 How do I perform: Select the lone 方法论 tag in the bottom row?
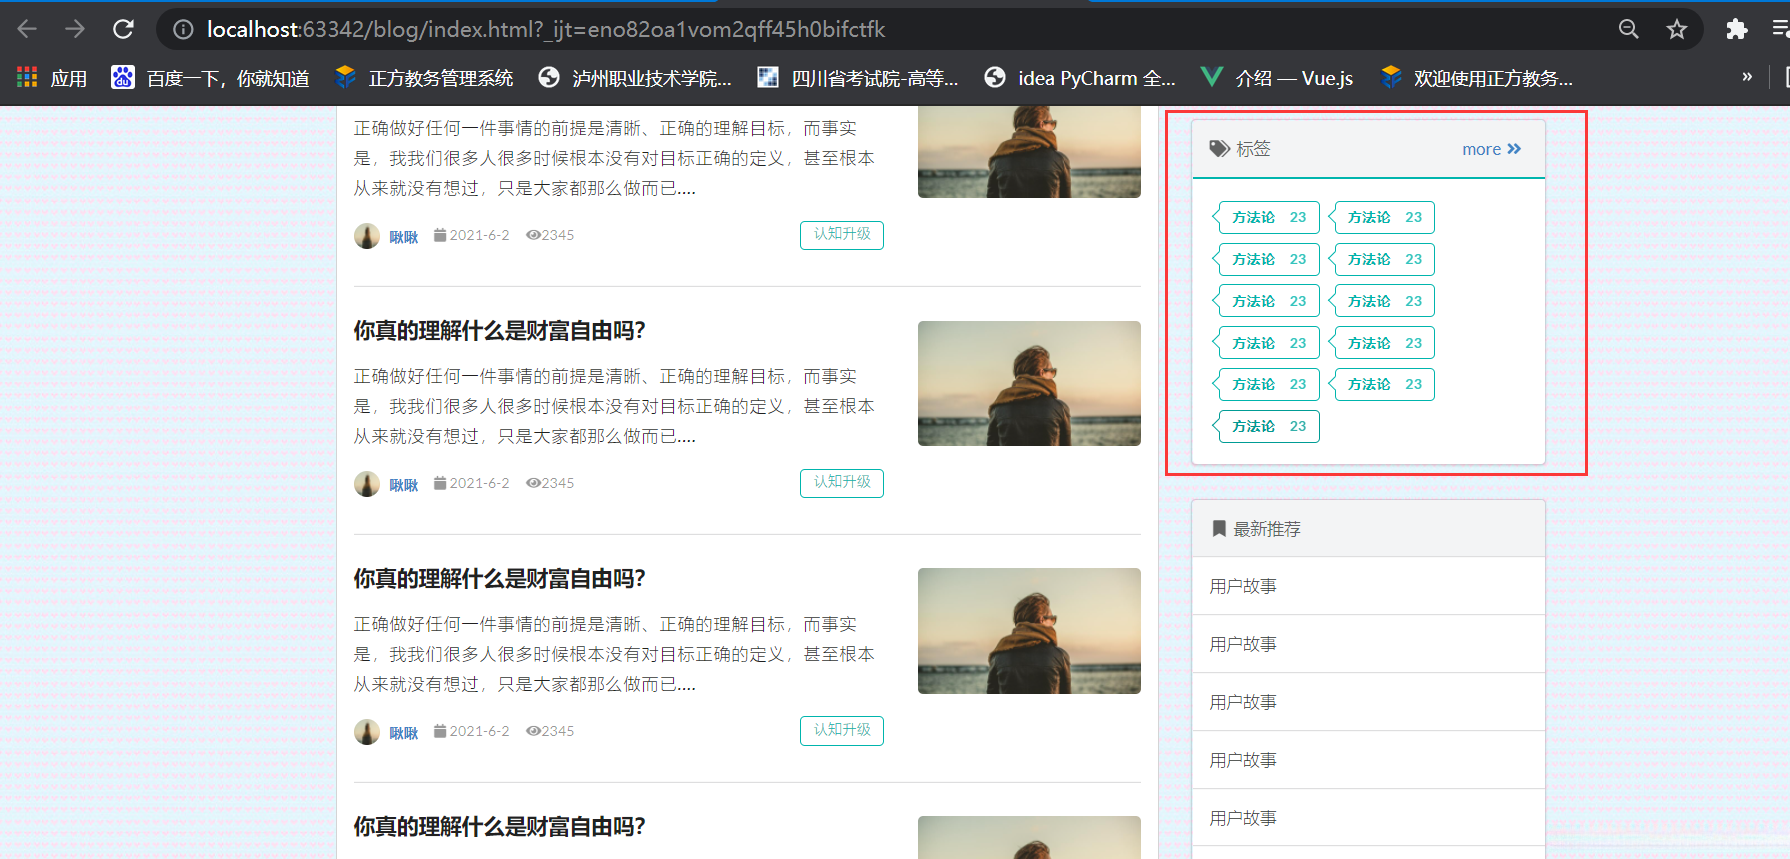coord(1268,426)
